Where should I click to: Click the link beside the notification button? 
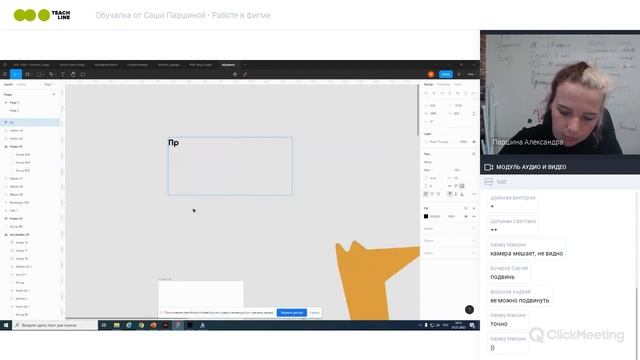point(314,313)
